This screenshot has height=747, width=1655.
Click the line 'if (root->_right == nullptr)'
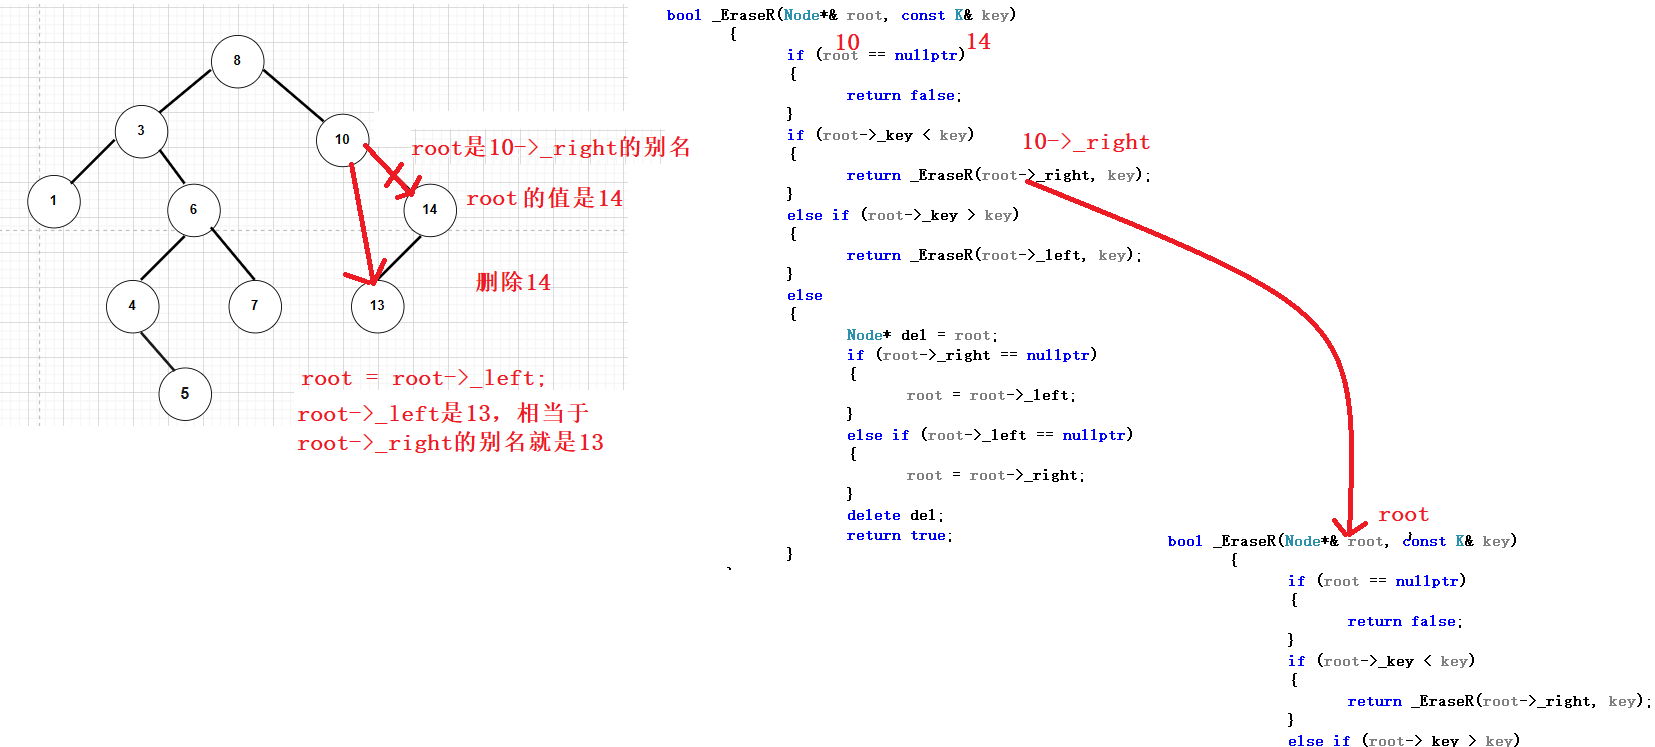pyautogui.click(x=972, y=355)
